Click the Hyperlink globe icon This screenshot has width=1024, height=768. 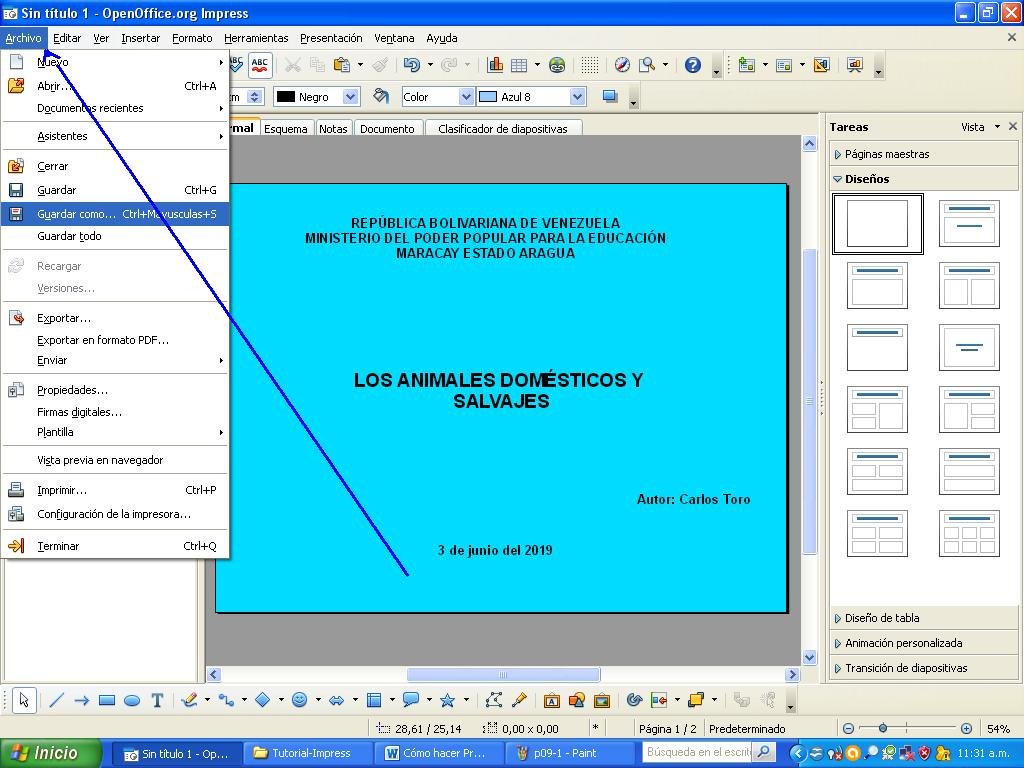tap(557, 65)
